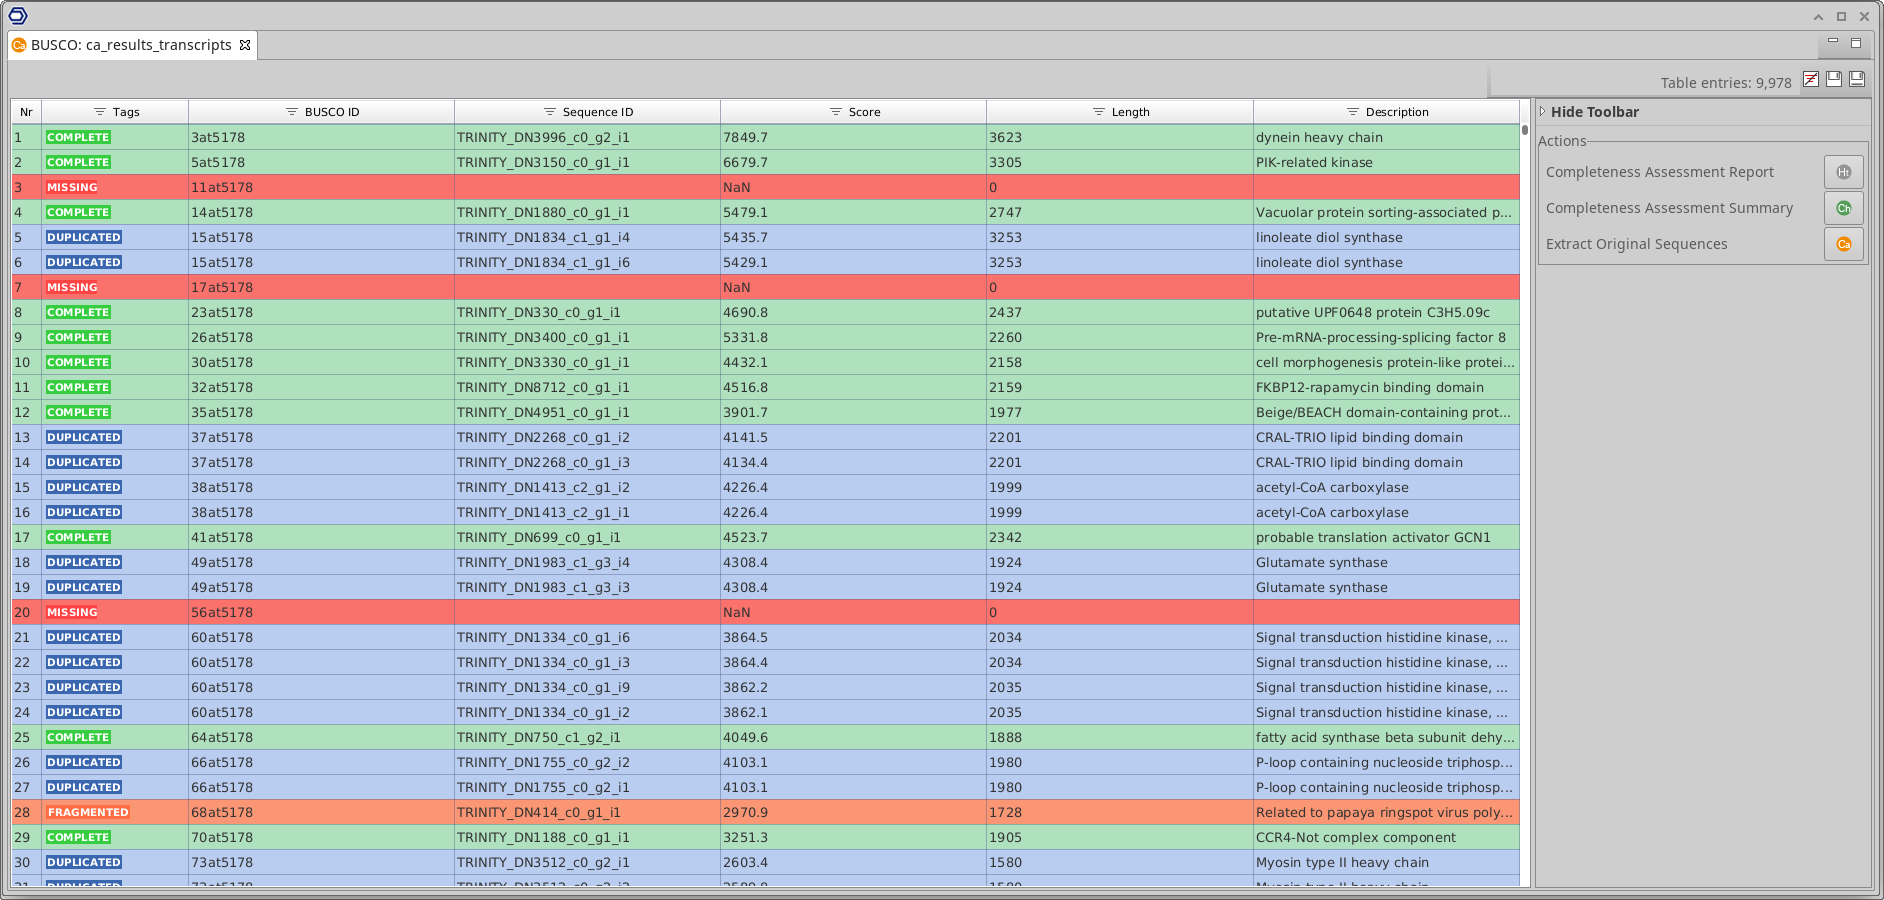Open filter icon on the BUSCO ID column
The height and width of the screenshot is (900, 1884).
click(292, 112)
